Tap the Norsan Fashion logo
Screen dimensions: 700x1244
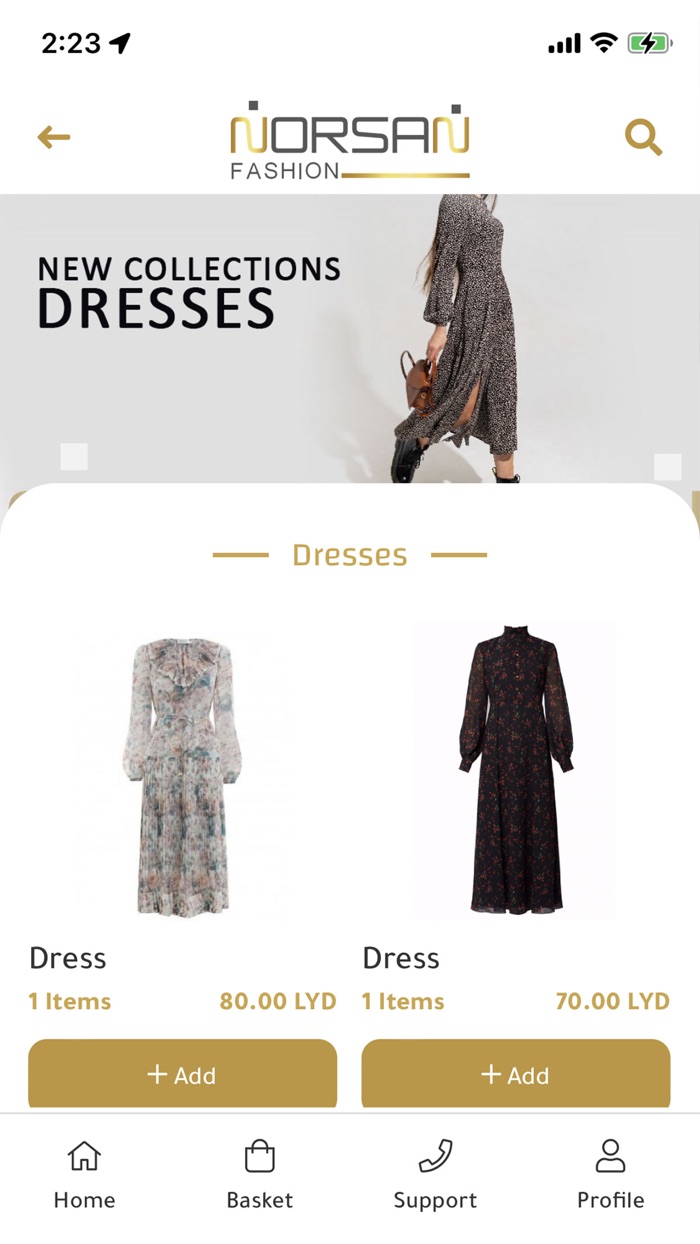coord(350,141)
